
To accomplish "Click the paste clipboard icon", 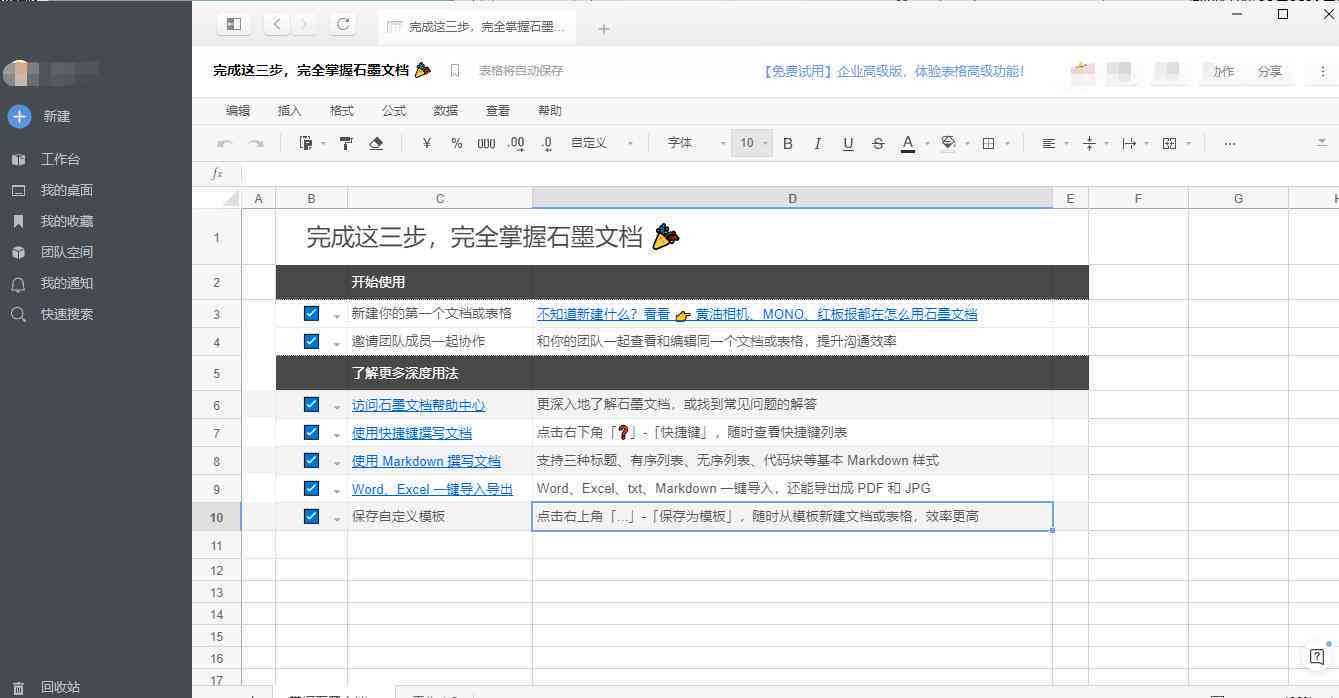I will (x=306, y=143).
